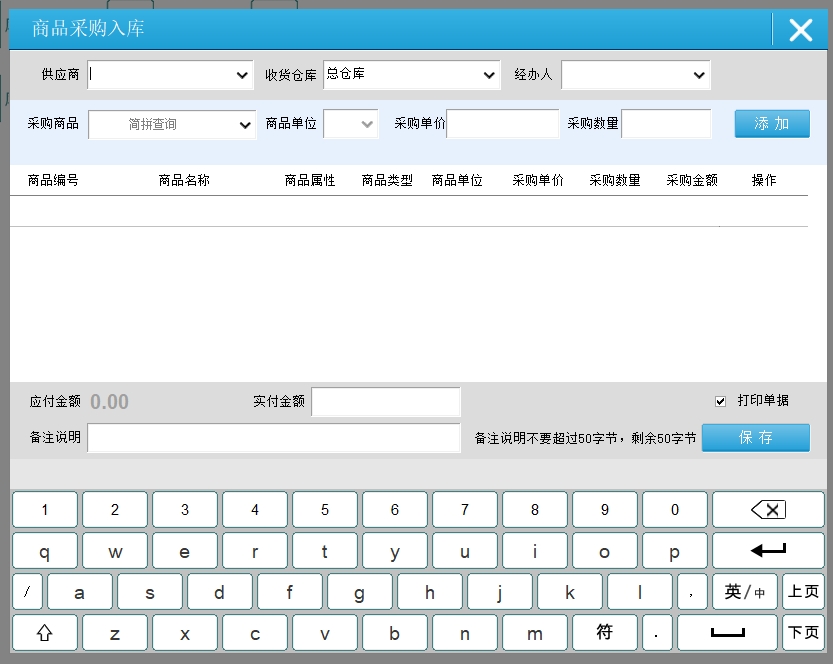The height and width of the screenshot is (664, 833).
Task: Click into the 备注说明 remarks text box
Action: point(274,438)
